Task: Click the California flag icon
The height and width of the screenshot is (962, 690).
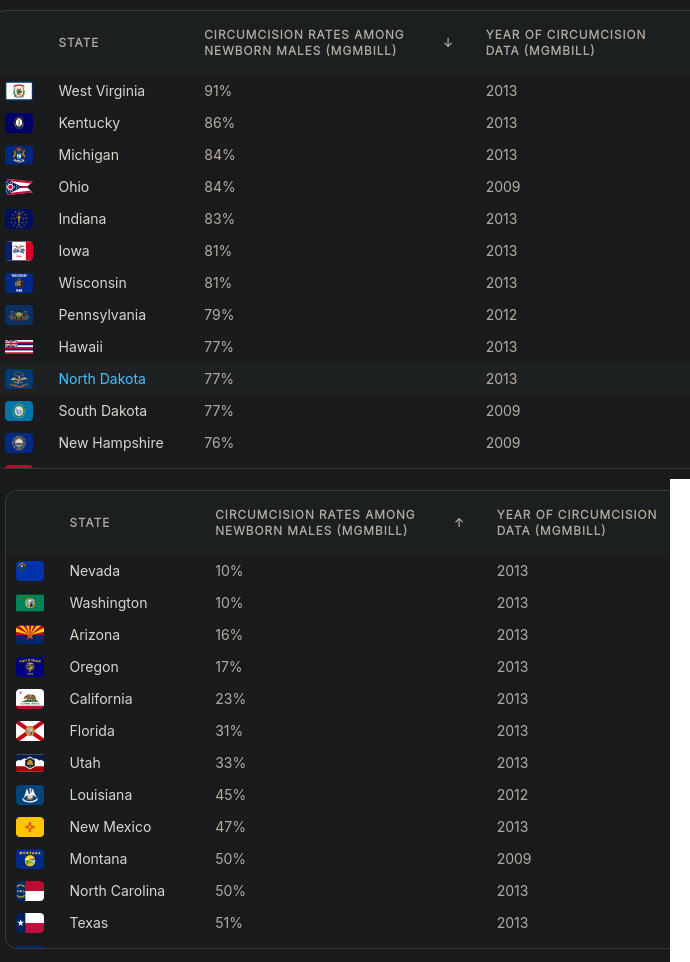Action: pyautogui.click(x=30, y=699)
